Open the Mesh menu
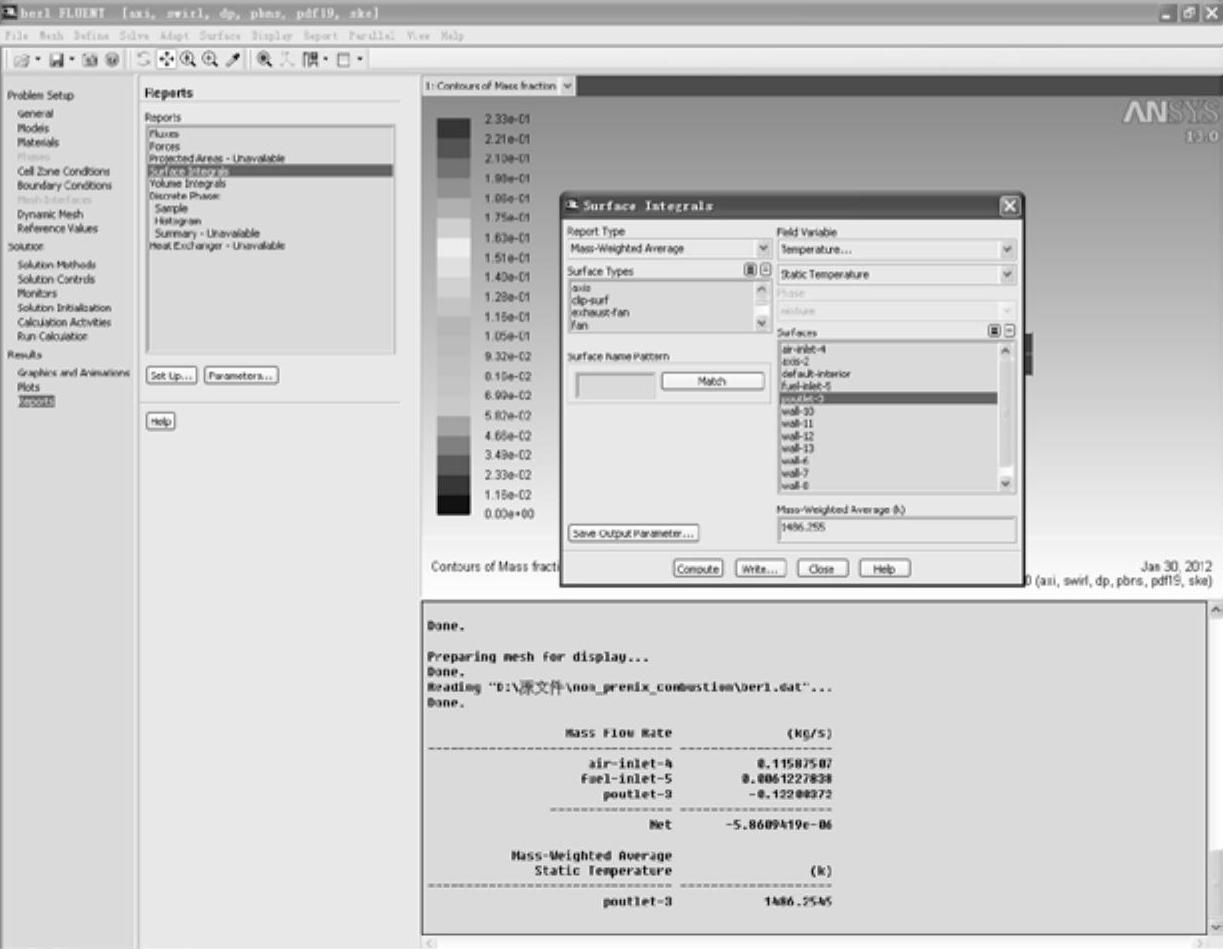This screenshot has height=949, width=1223. [51, 35]
